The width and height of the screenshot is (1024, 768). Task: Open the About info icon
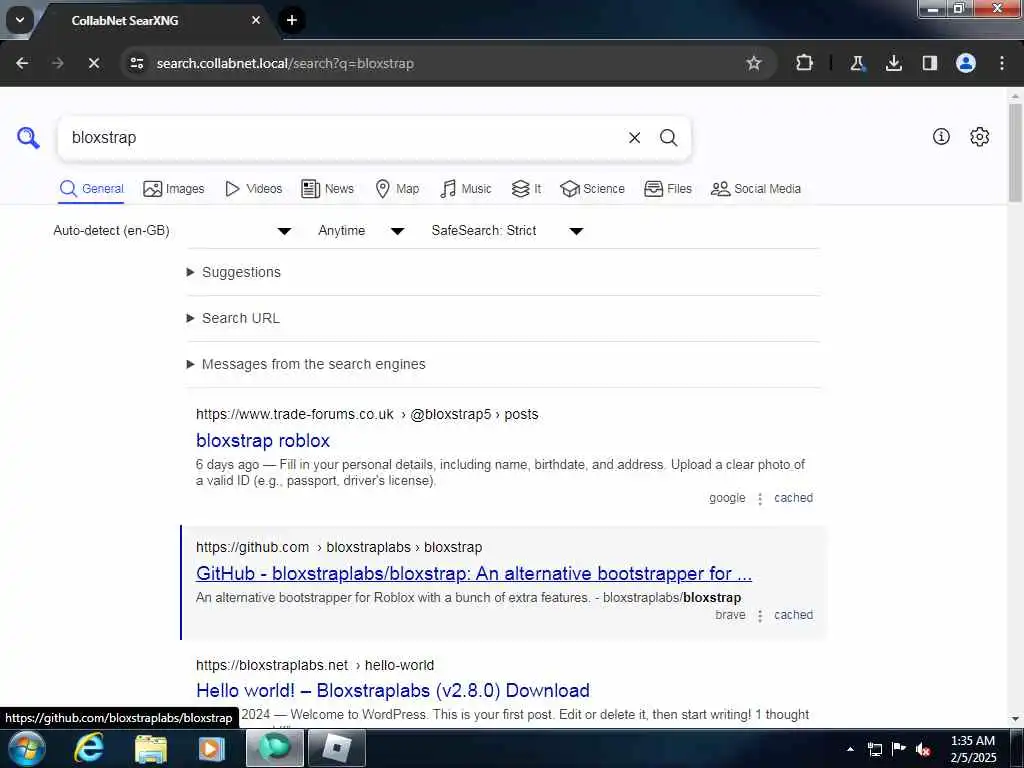[941, 136]
